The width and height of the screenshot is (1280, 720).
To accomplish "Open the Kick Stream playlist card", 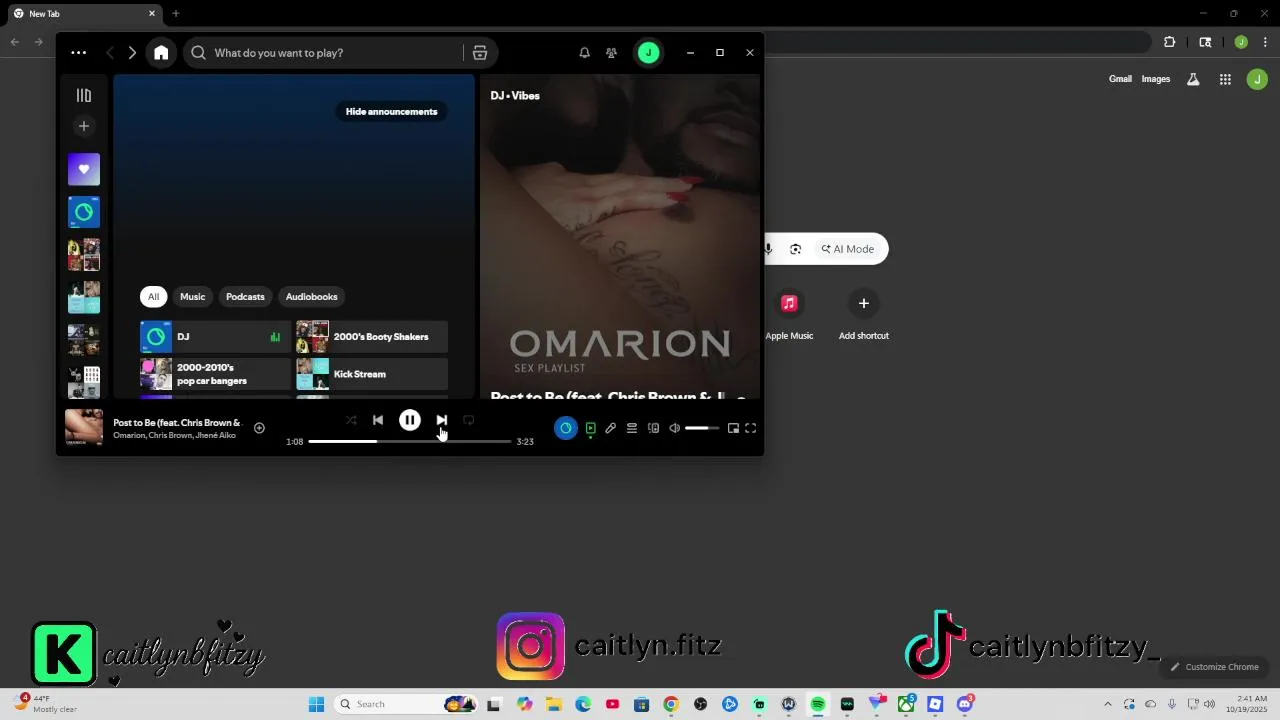I will point(372,374).
